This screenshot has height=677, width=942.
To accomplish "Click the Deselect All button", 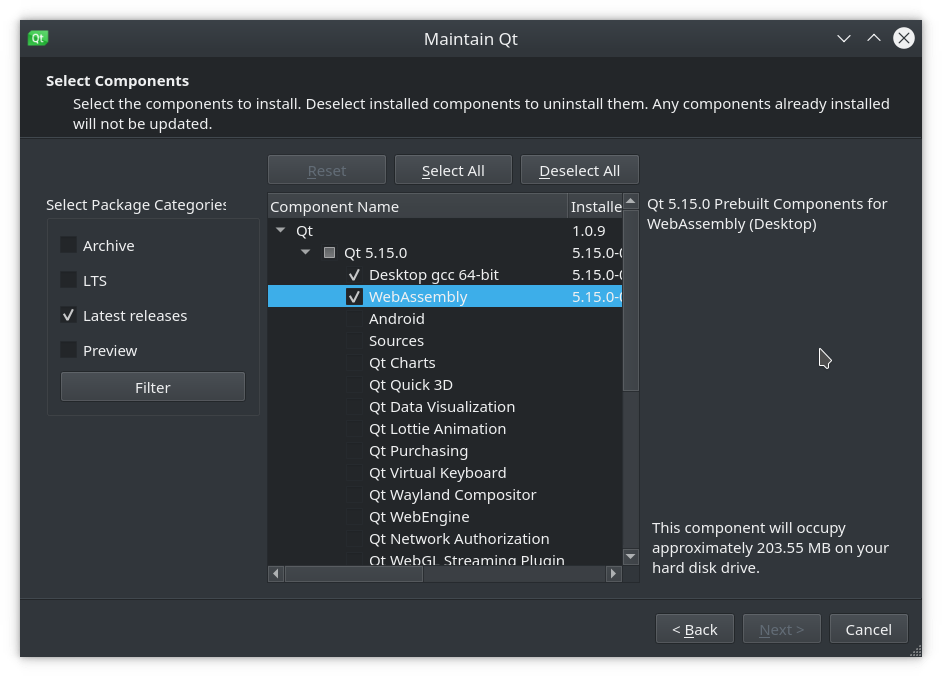I will (580, 171).
